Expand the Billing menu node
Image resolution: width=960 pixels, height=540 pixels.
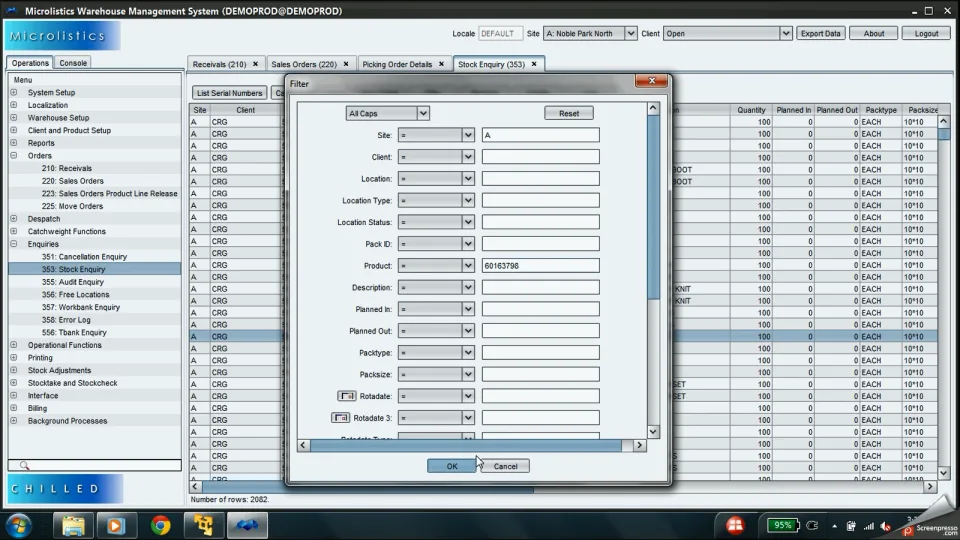pos(13,408)
